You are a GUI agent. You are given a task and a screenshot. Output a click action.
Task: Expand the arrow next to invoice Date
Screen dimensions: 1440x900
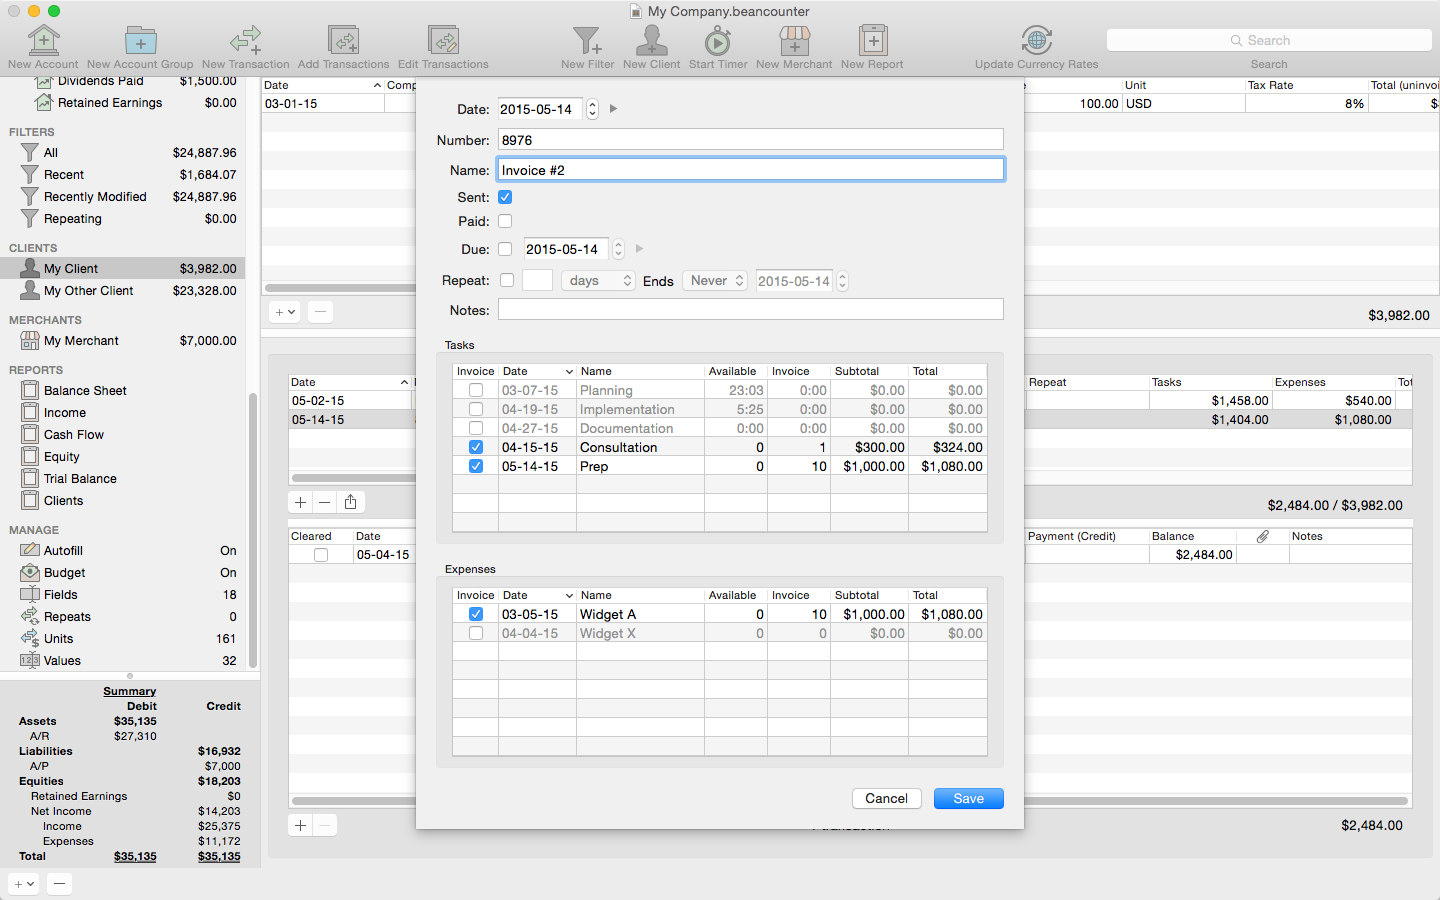[613, 108]
